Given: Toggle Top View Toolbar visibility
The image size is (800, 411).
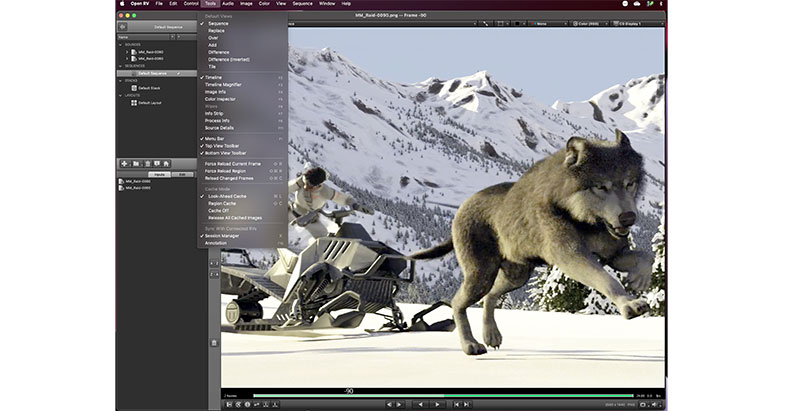Looking at the screenshot, I should [224, 145].
